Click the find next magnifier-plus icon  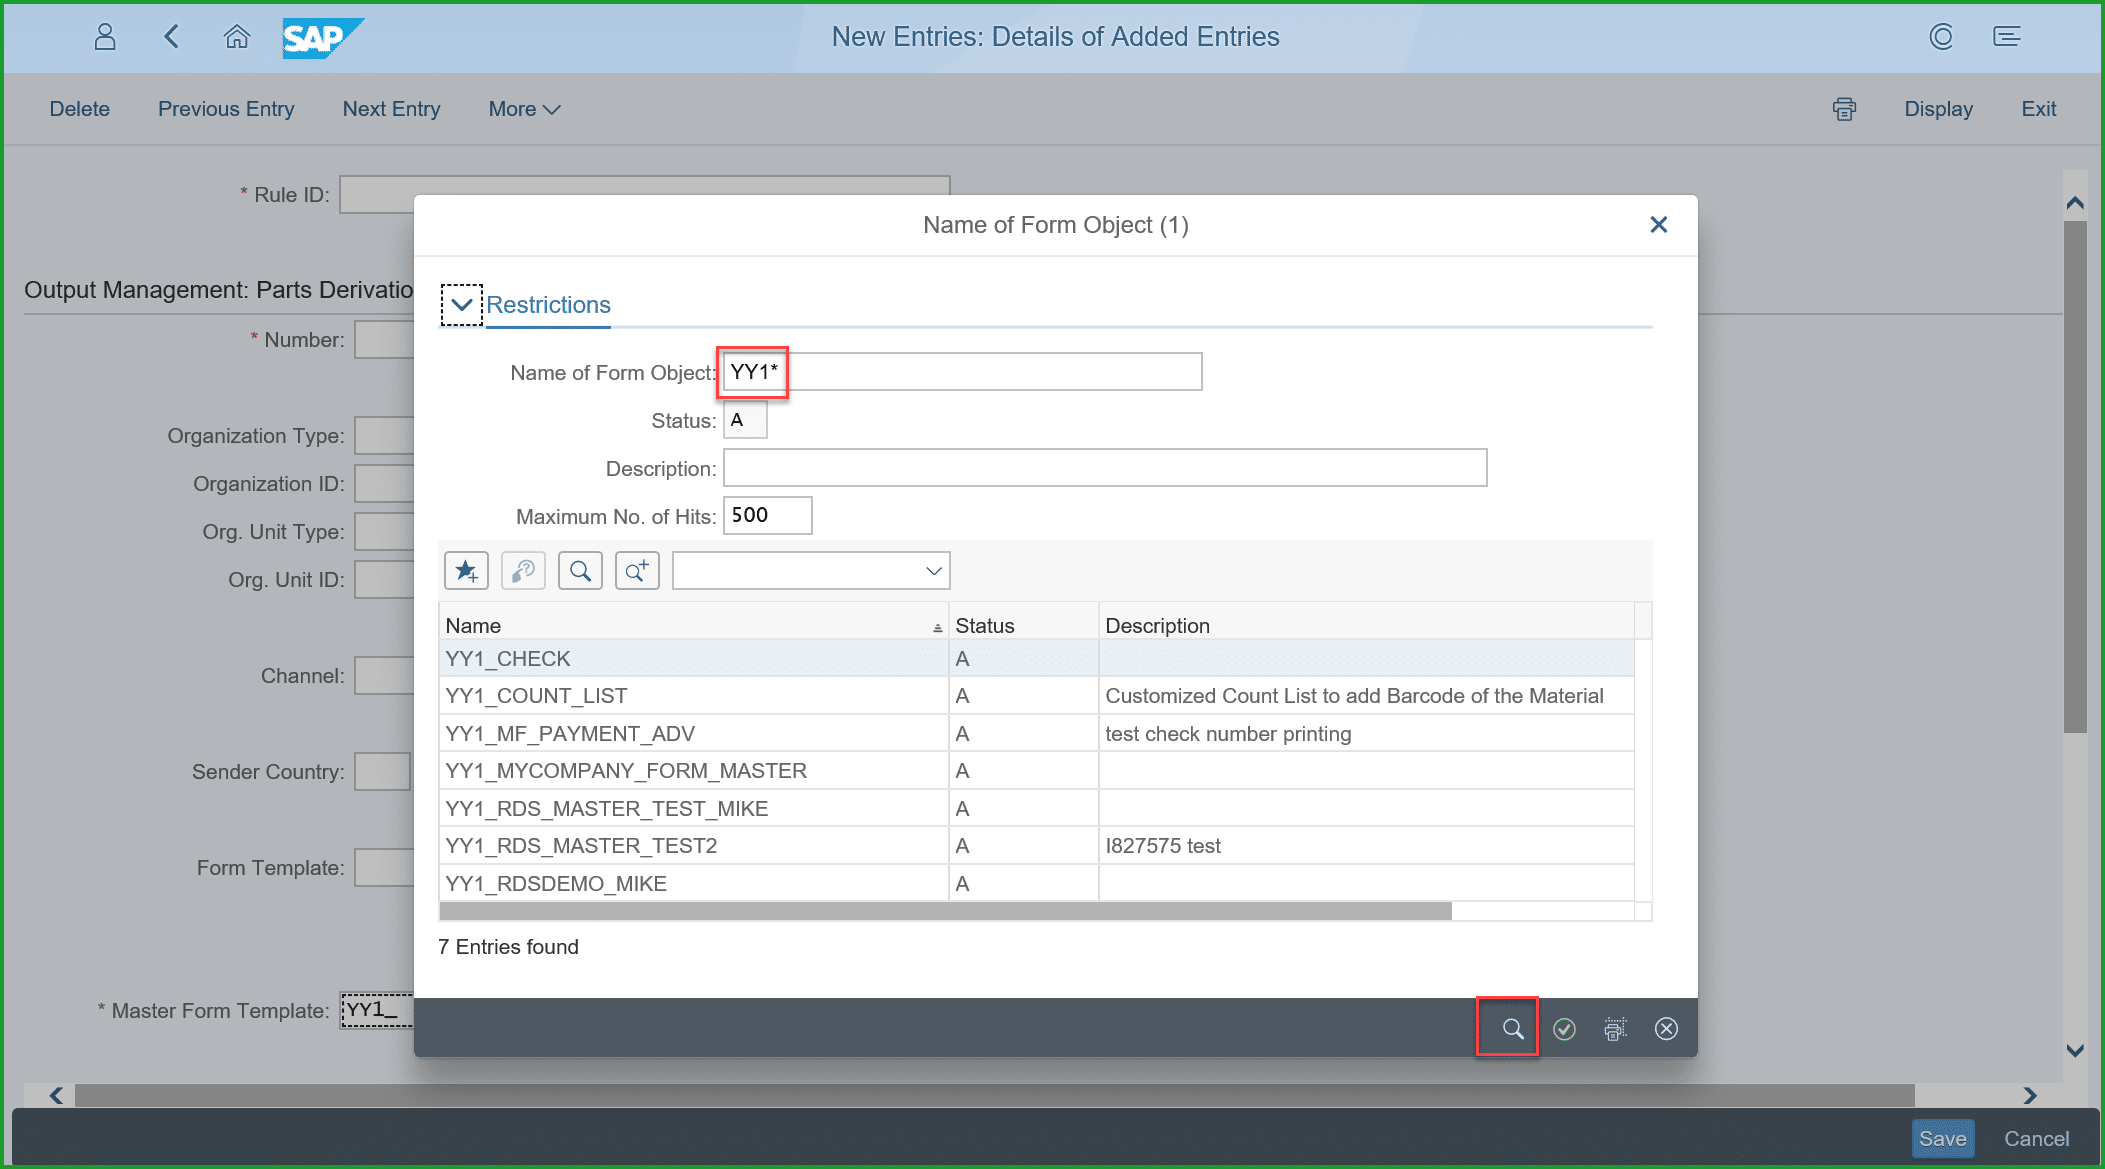[637, 571]
